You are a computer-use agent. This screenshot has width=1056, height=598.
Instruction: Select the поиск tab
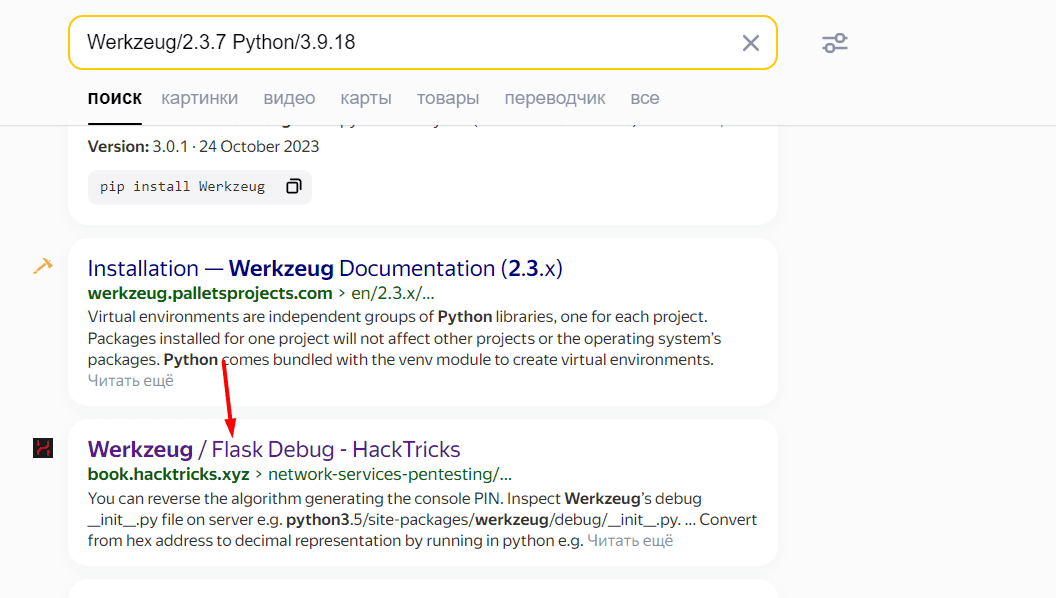pyautogui.click(x=114, y=98)
